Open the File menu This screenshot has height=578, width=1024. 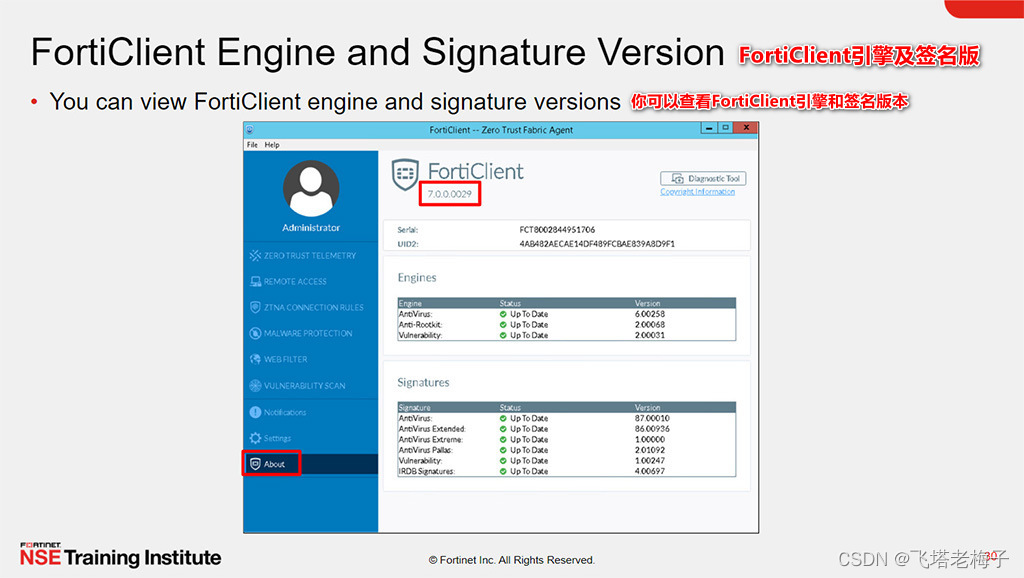(x=252, y=145)
